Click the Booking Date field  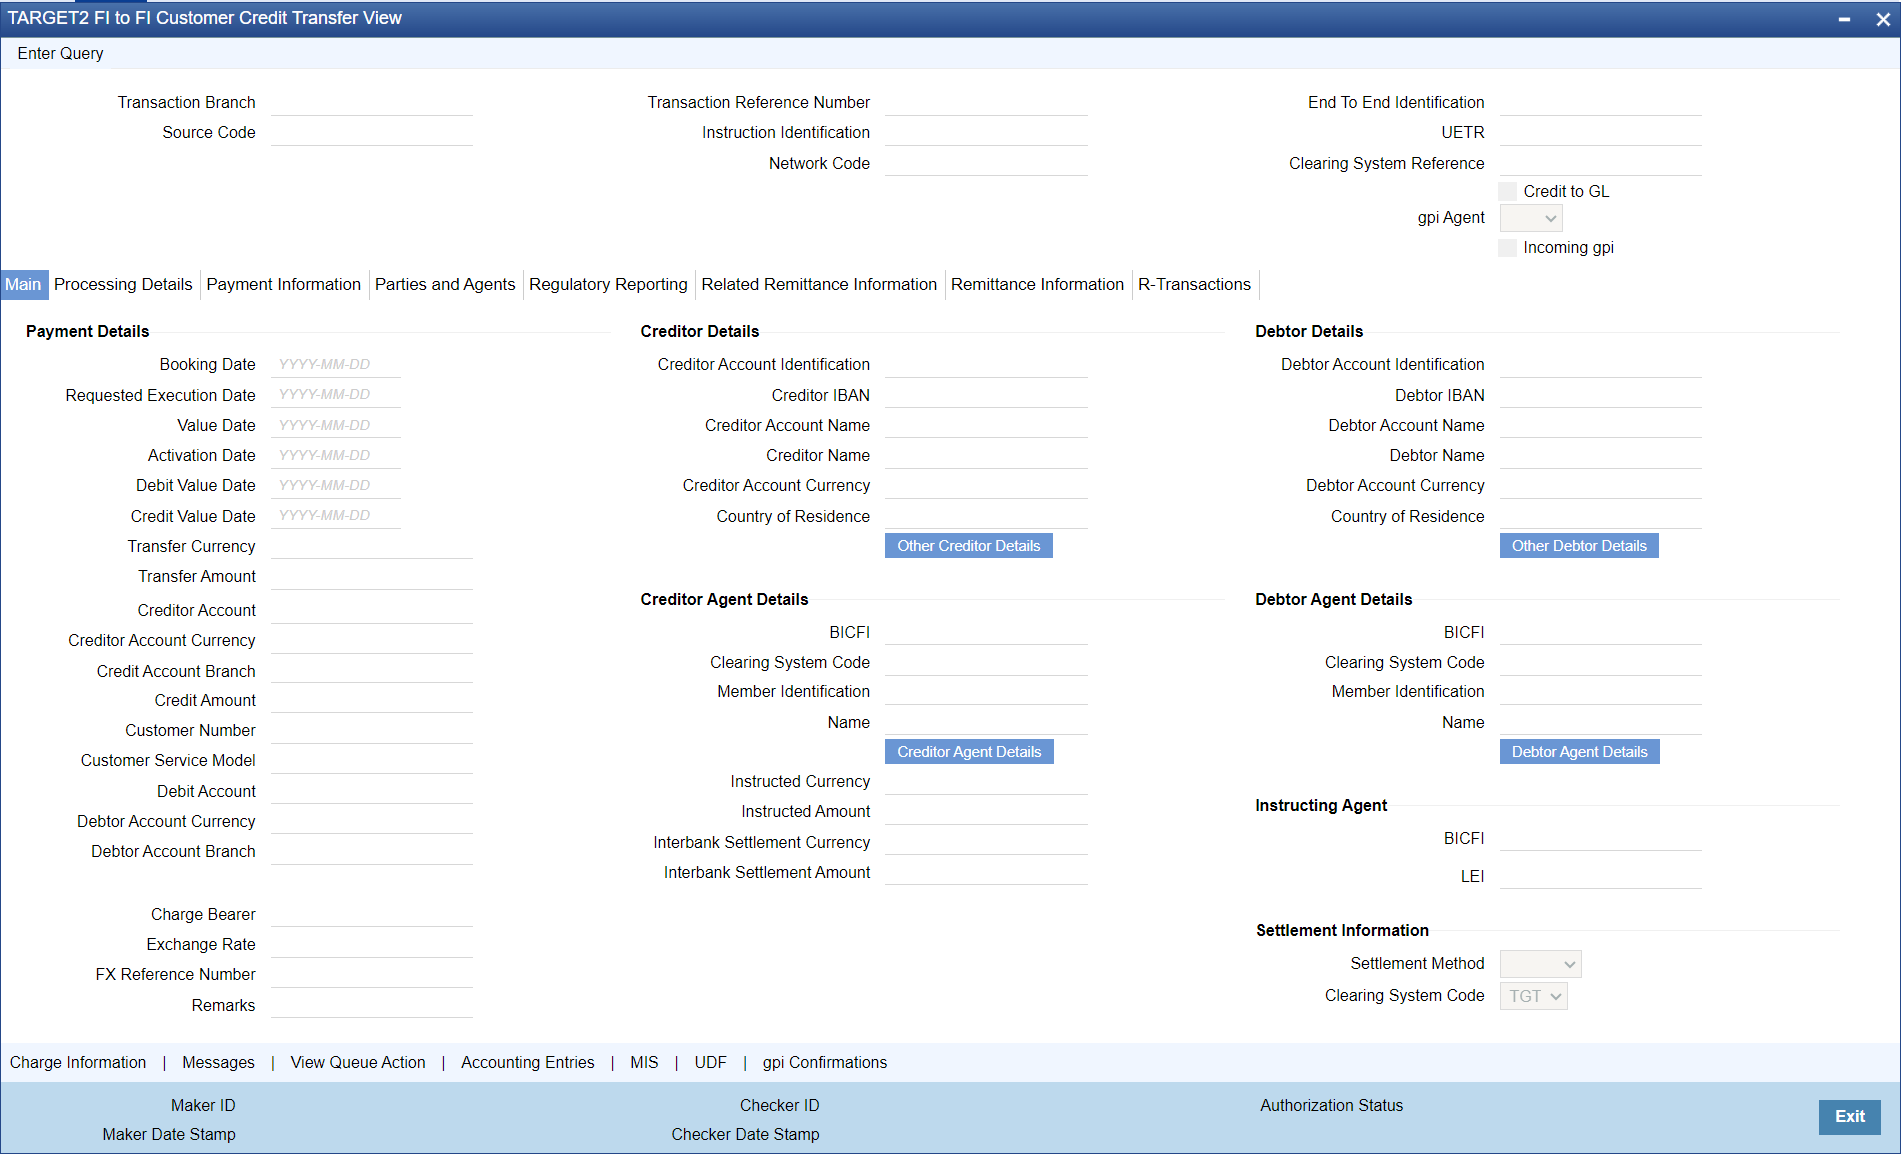(x=336, y=365)
